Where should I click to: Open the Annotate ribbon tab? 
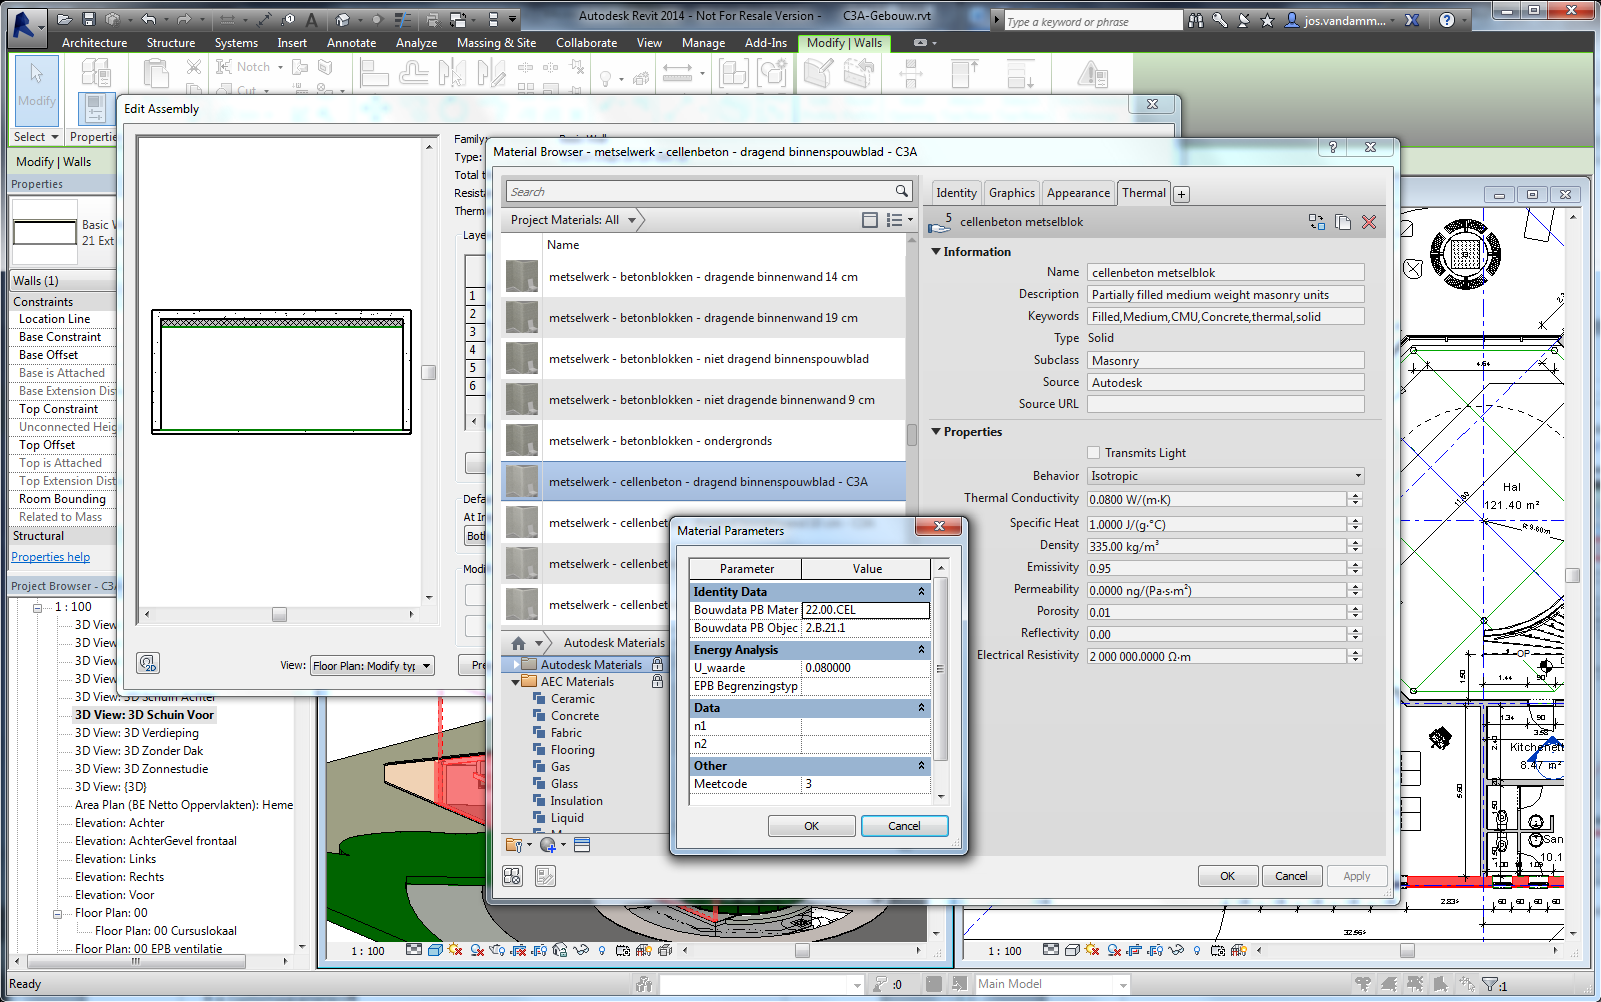[x=352, y=43]
